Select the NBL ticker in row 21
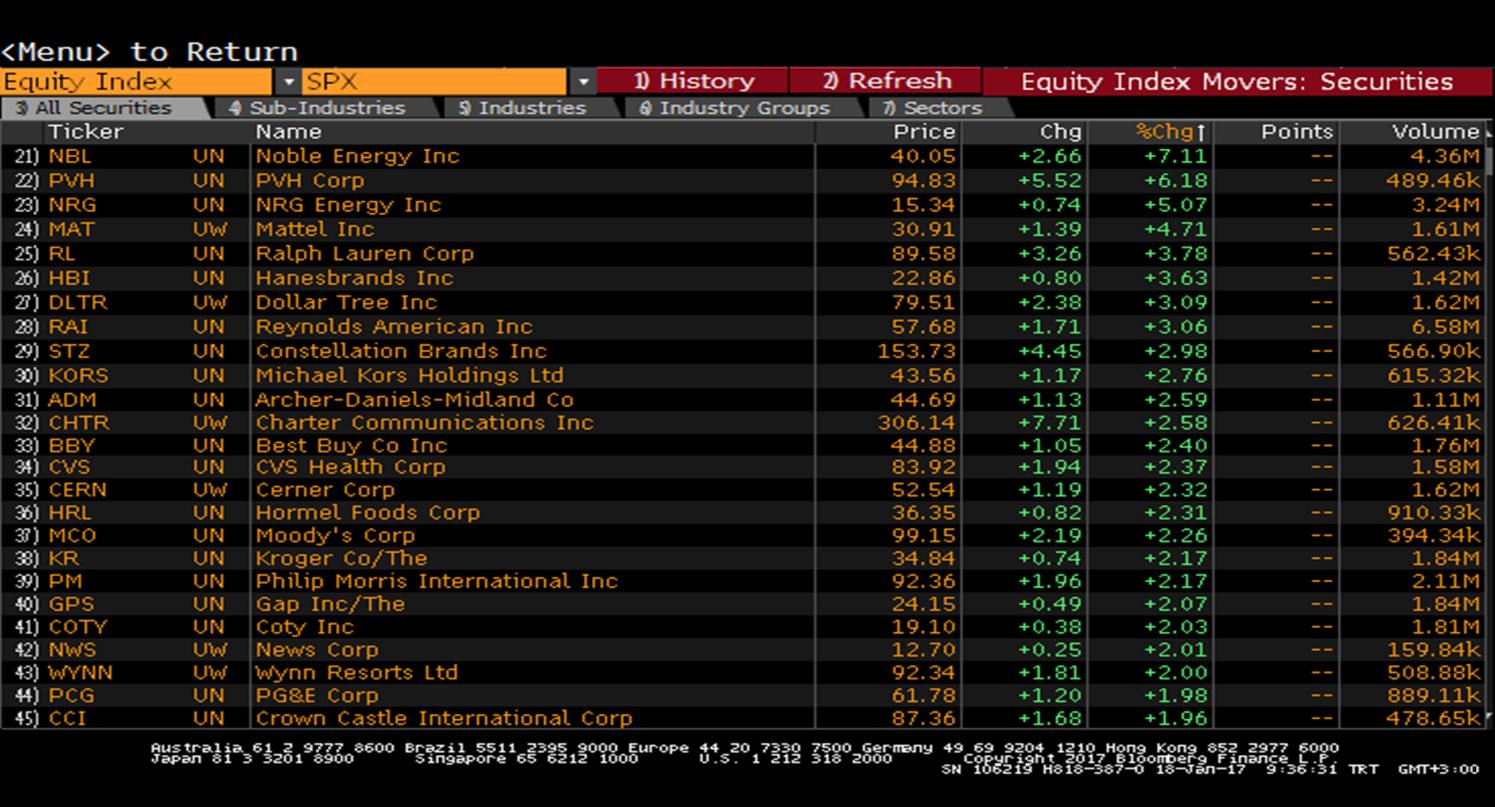 [70, 156]
